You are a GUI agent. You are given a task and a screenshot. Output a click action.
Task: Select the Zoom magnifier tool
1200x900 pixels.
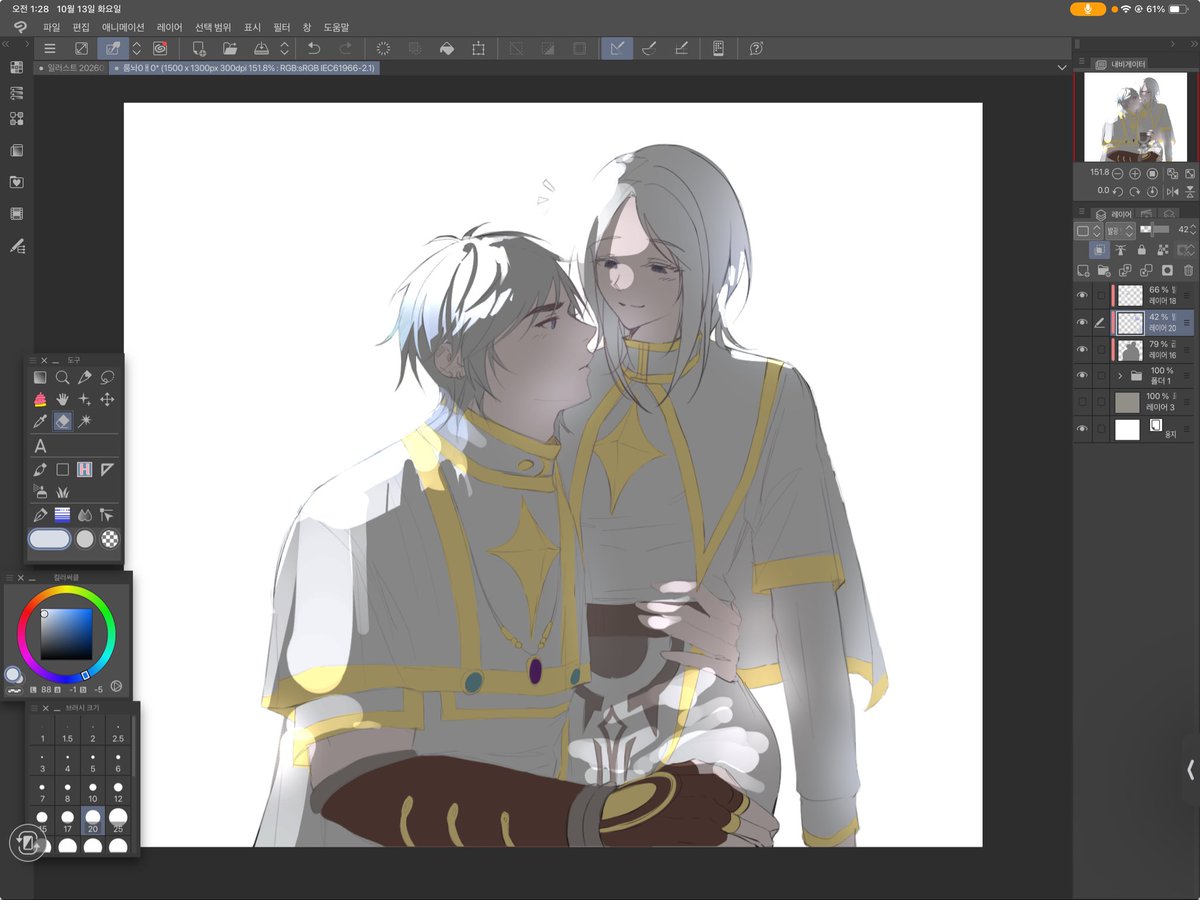coord(62,377)
